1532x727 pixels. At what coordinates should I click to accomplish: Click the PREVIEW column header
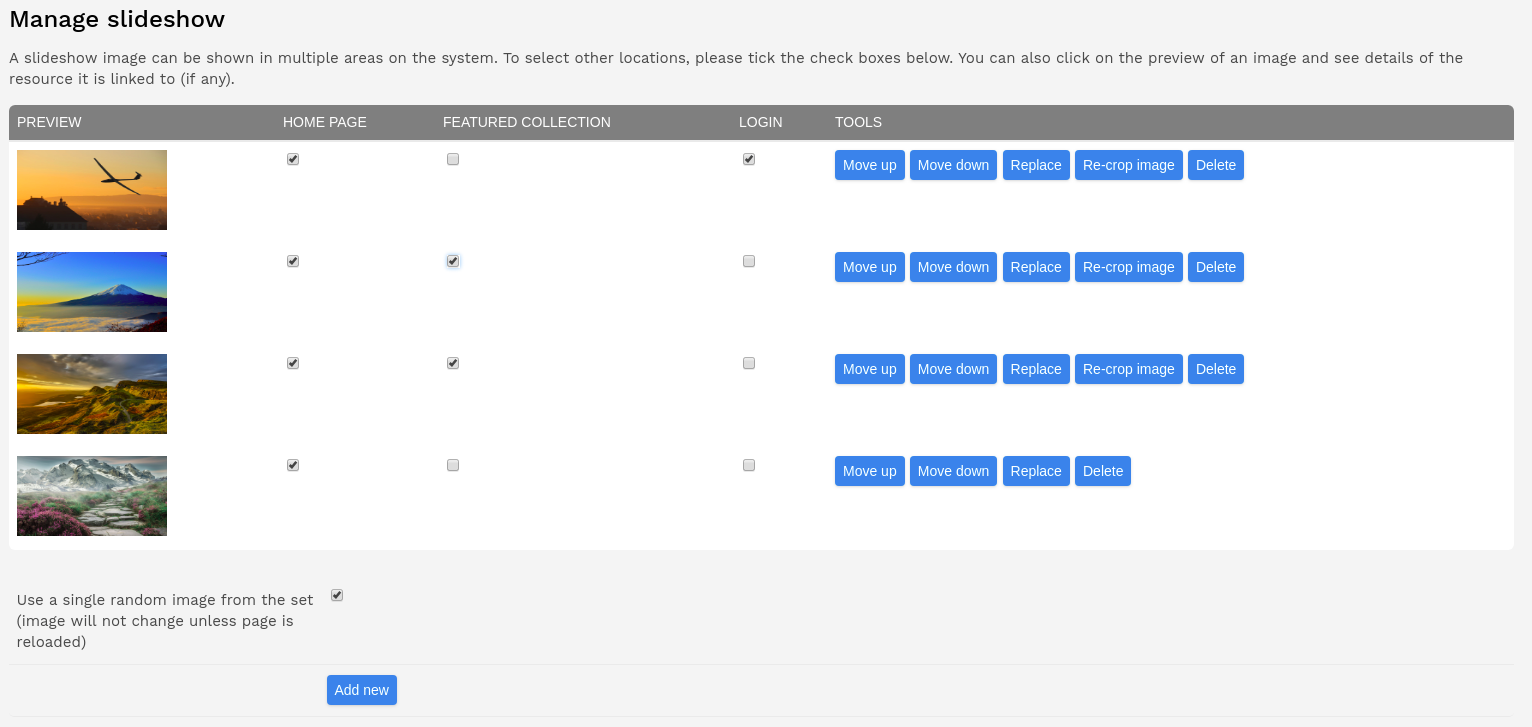click(49, 122)
